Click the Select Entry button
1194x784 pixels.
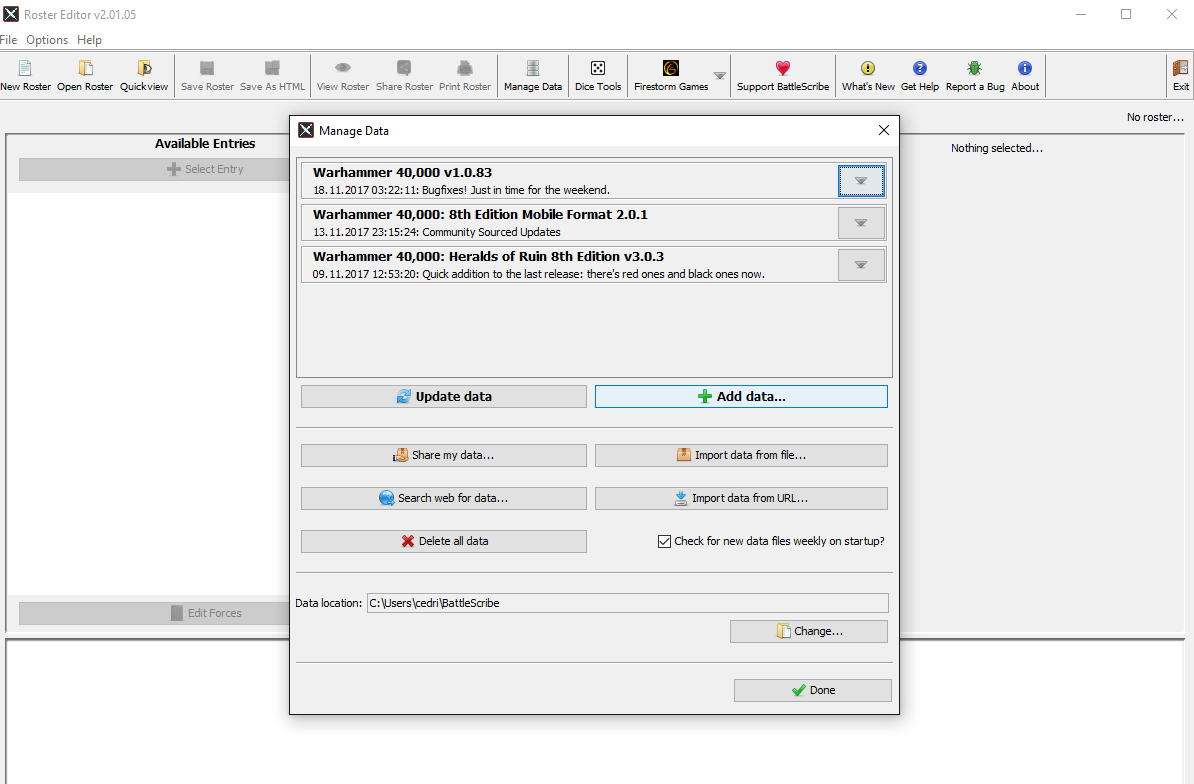[x=155, y=169]
